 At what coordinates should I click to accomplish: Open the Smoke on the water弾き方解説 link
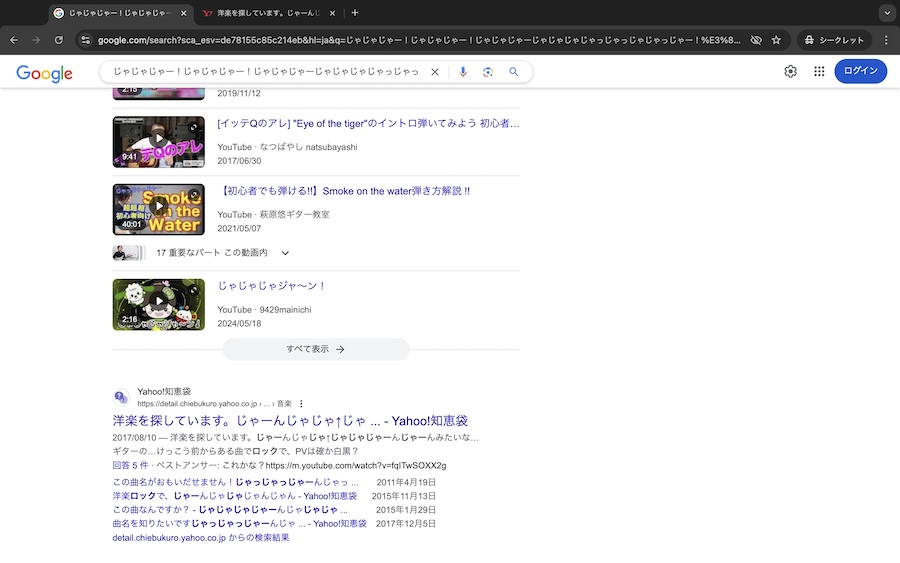(343, 191)
